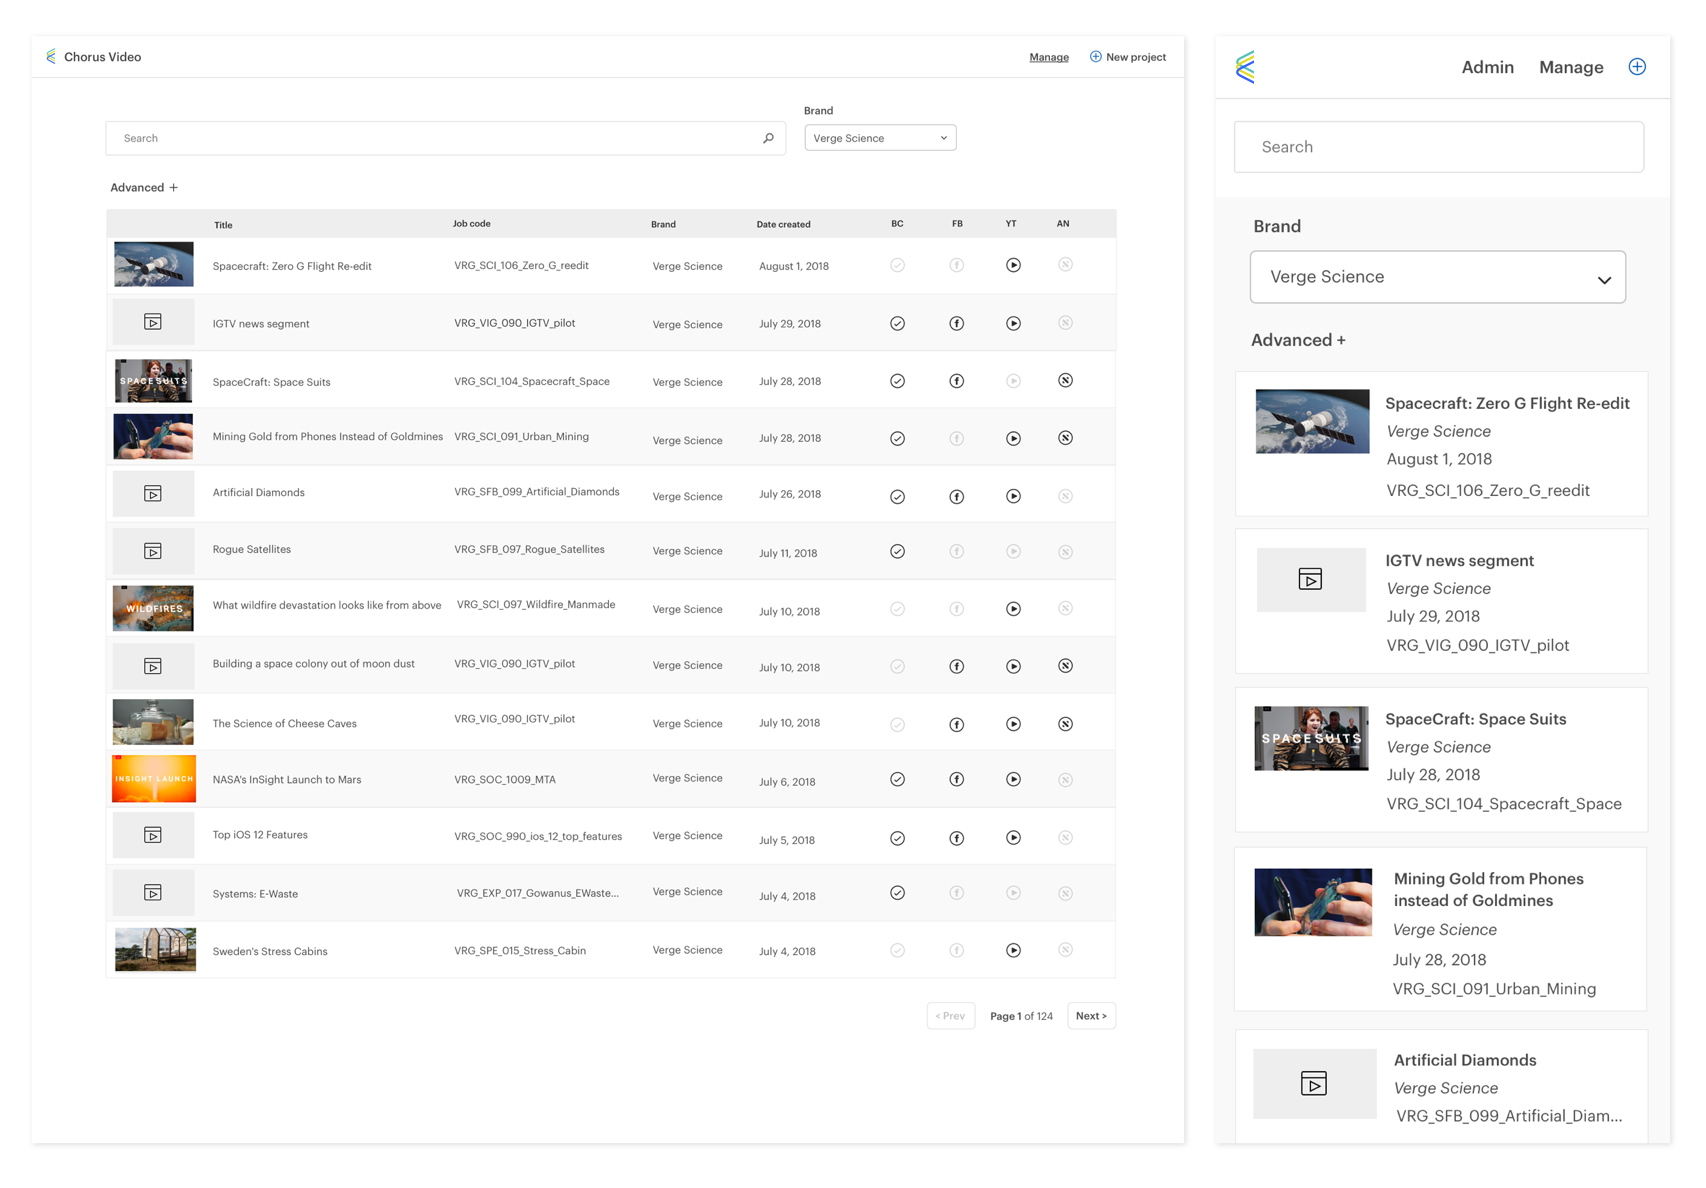Open the SpaceCraft: Space Suits thumbnail in the table
This screenshot has width=1706, height=1188.
point(153,381)
